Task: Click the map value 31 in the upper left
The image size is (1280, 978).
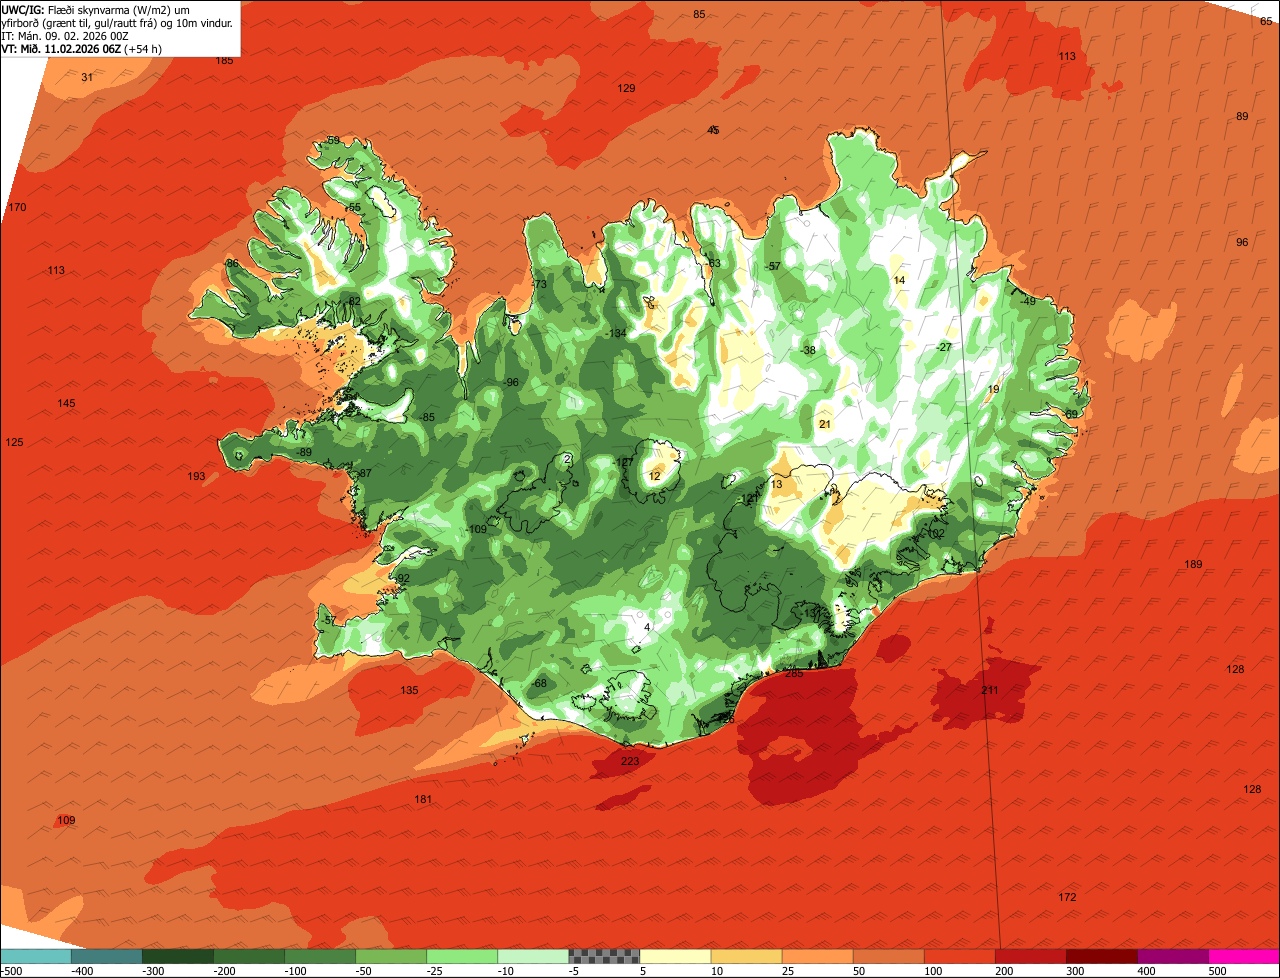Action: pos(87,77)
